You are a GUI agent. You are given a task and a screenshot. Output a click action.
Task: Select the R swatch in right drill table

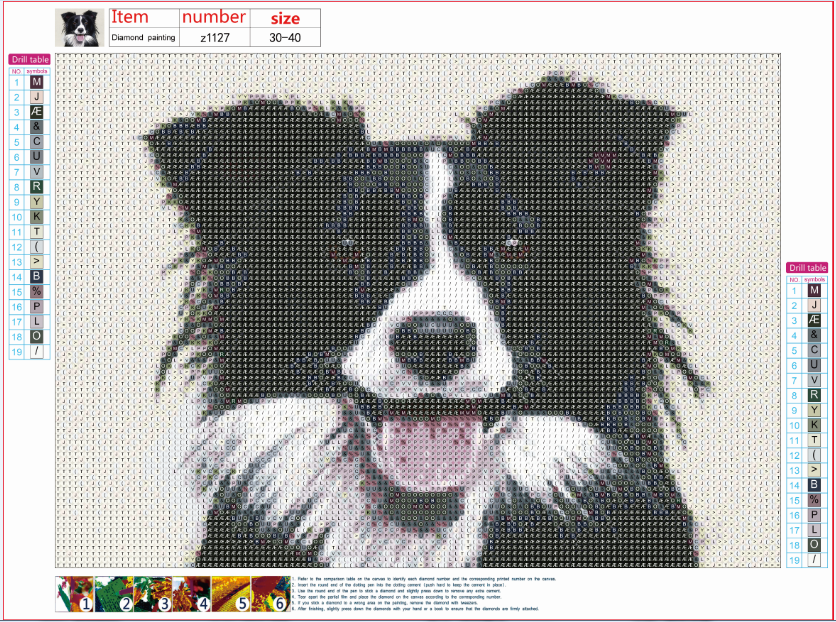pyautogui.click(x=814, y=395)
